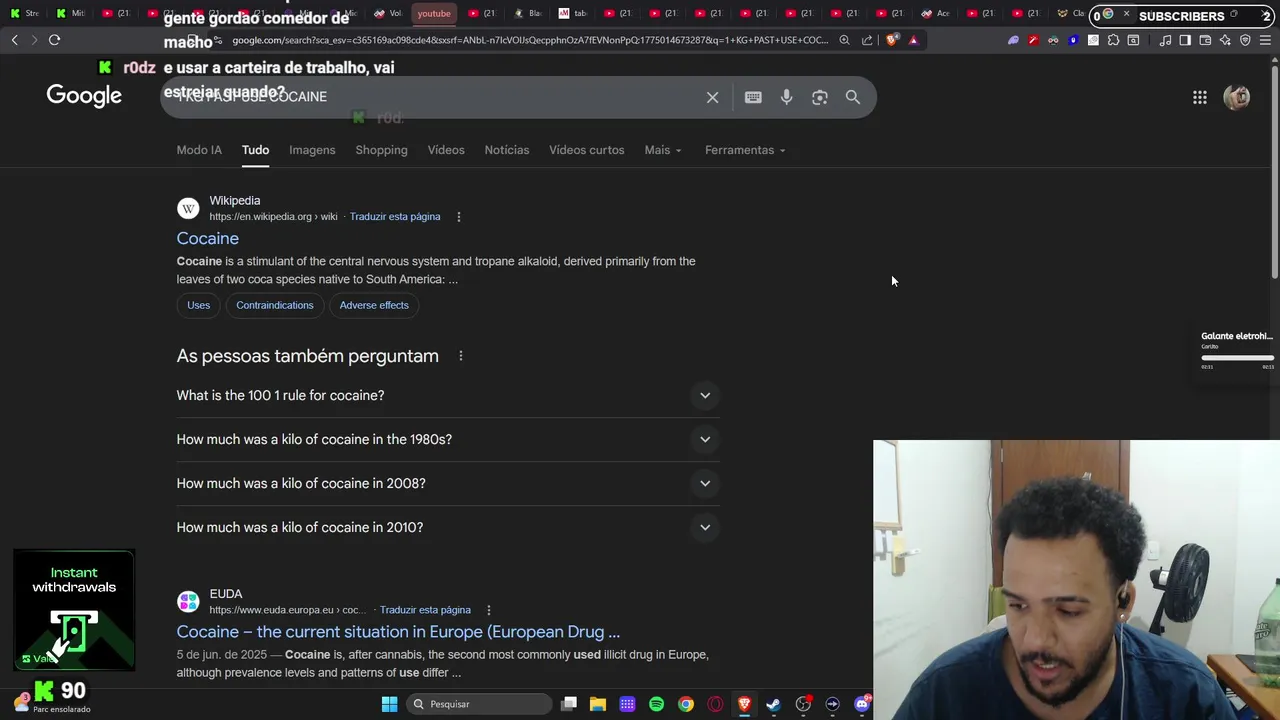The height and width of the screenshot is (720, 1280).
Task: Switch to Notícias tab
Action: [x=507, y=150]
